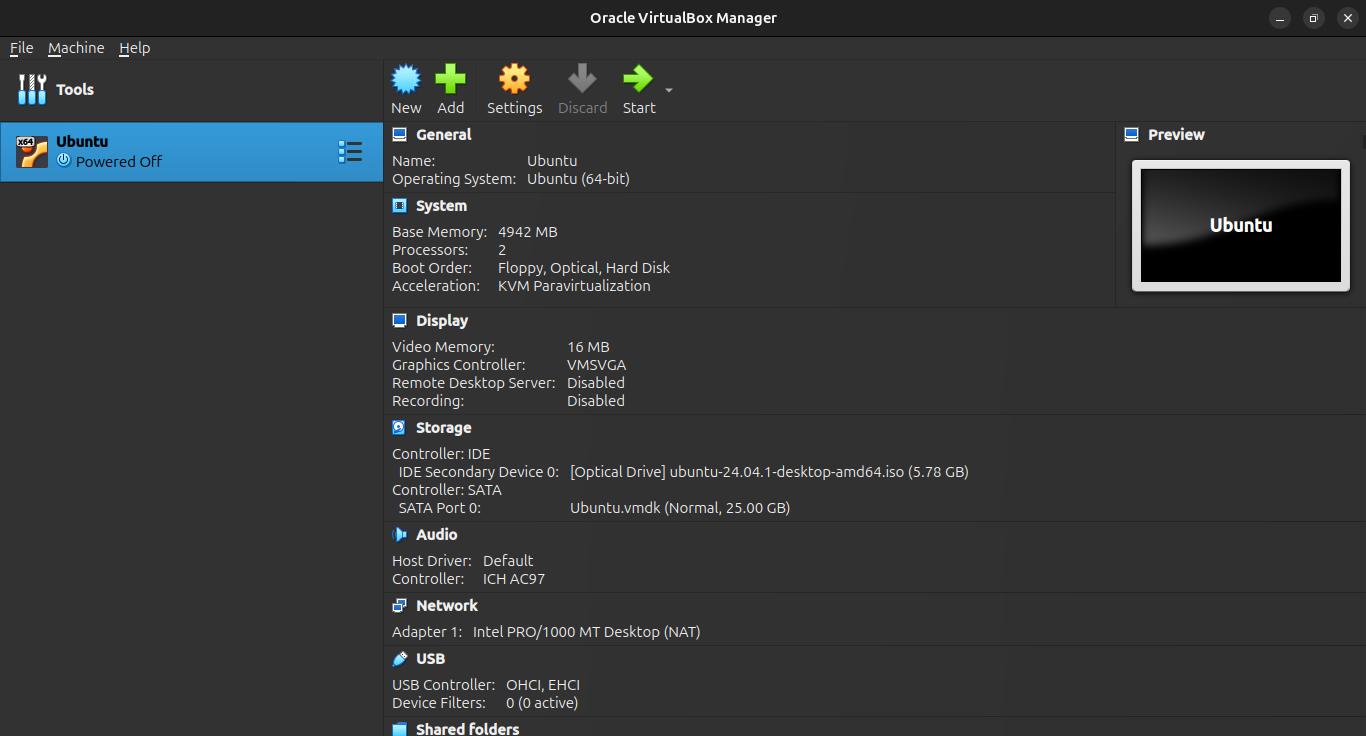
Task: Click the Recording Disabled value
Action: point(596,401)
